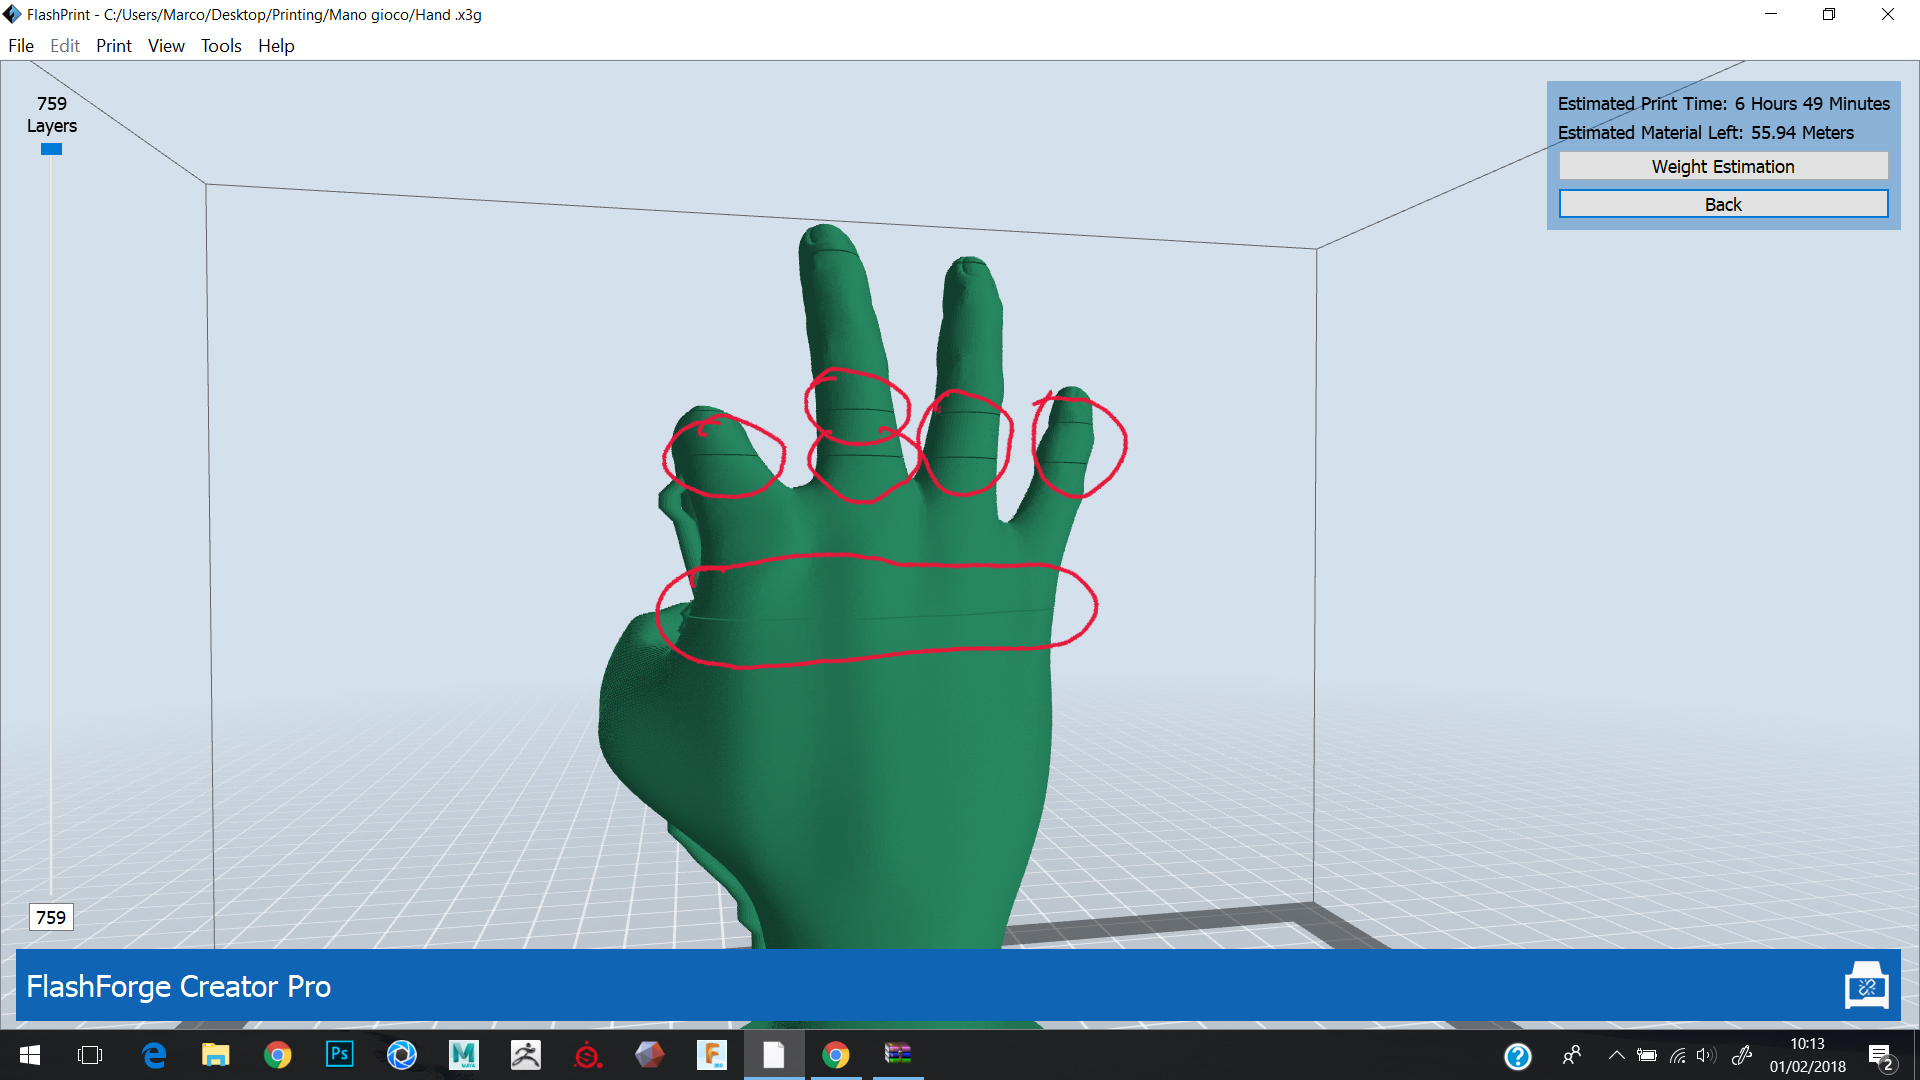
Task: Open the File menu
Action: tap(21, 46)
